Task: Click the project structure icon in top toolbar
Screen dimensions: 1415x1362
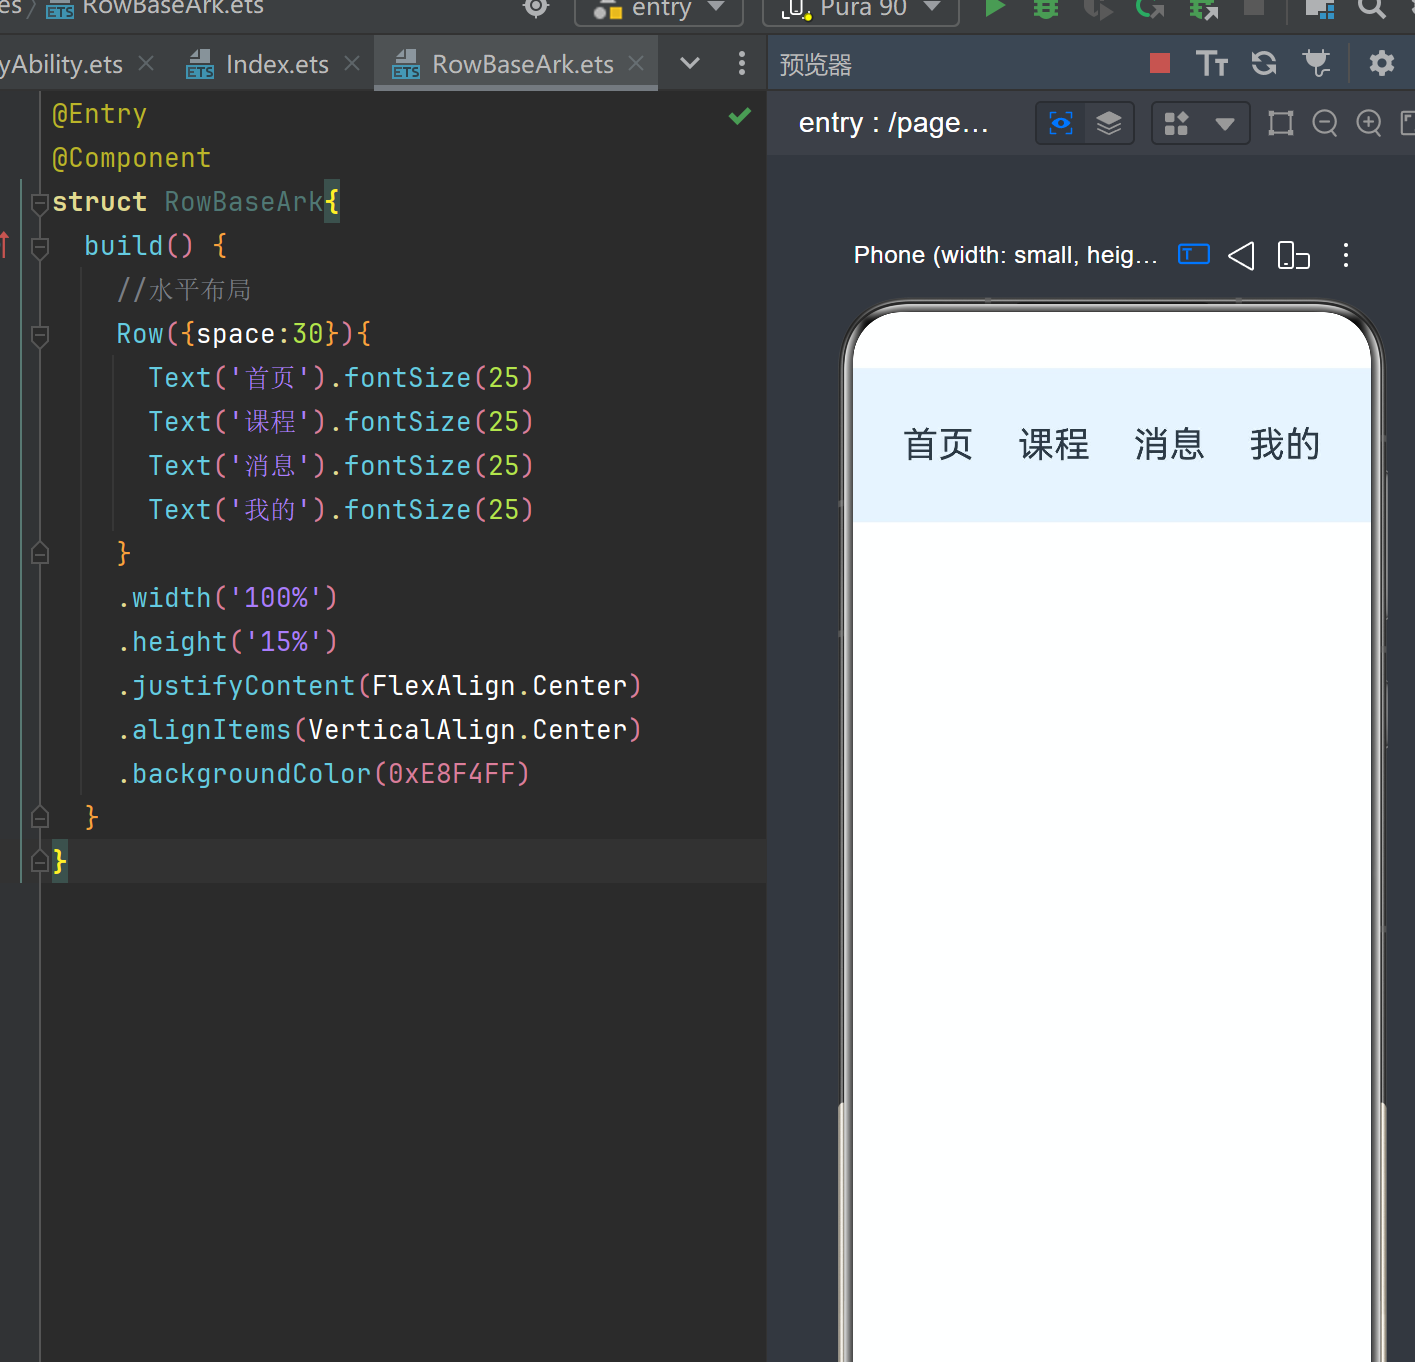Action: tap(1320, 8)
